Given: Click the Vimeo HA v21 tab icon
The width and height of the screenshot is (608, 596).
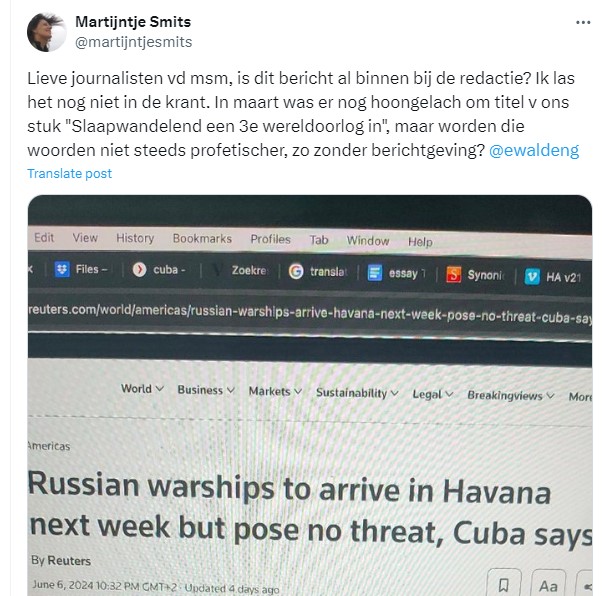Looking at the screenshot, I should tap(532, 277).
